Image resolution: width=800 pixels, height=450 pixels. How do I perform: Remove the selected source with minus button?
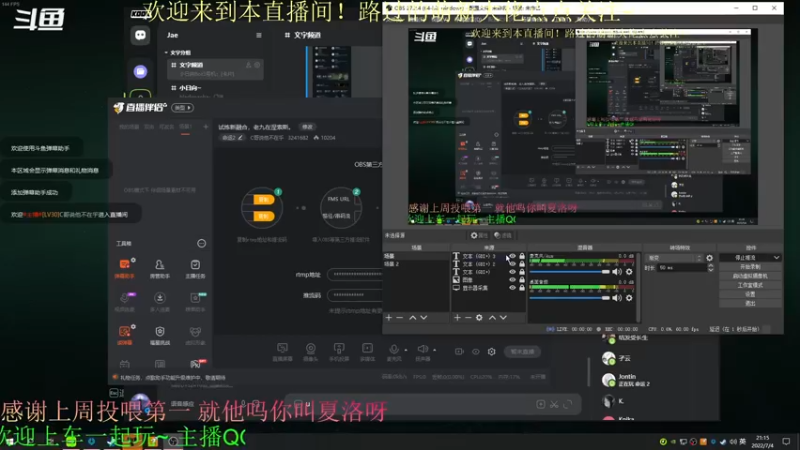pyautogui.click(x=468, y=317)
